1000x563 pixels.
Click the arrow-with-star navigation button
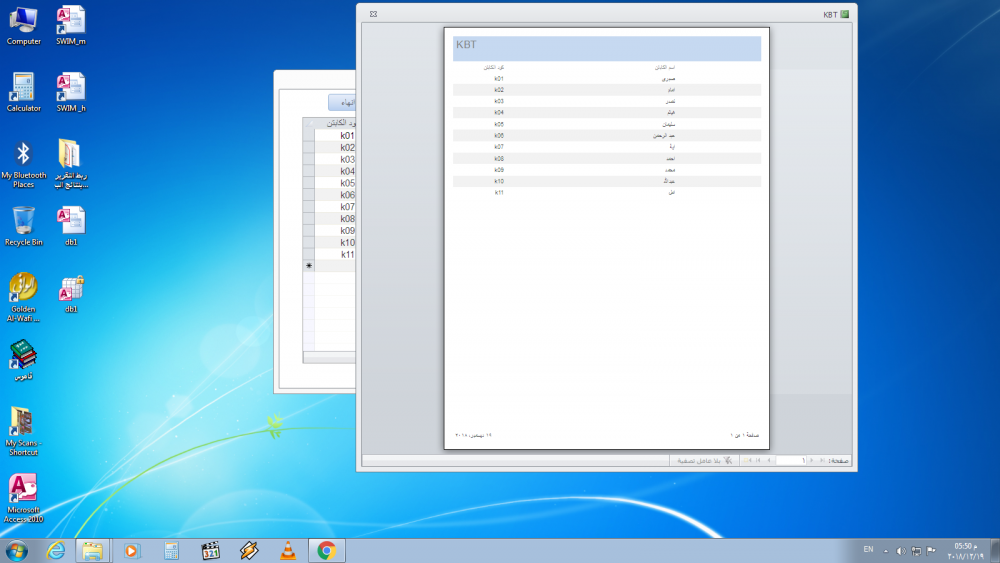747,460
